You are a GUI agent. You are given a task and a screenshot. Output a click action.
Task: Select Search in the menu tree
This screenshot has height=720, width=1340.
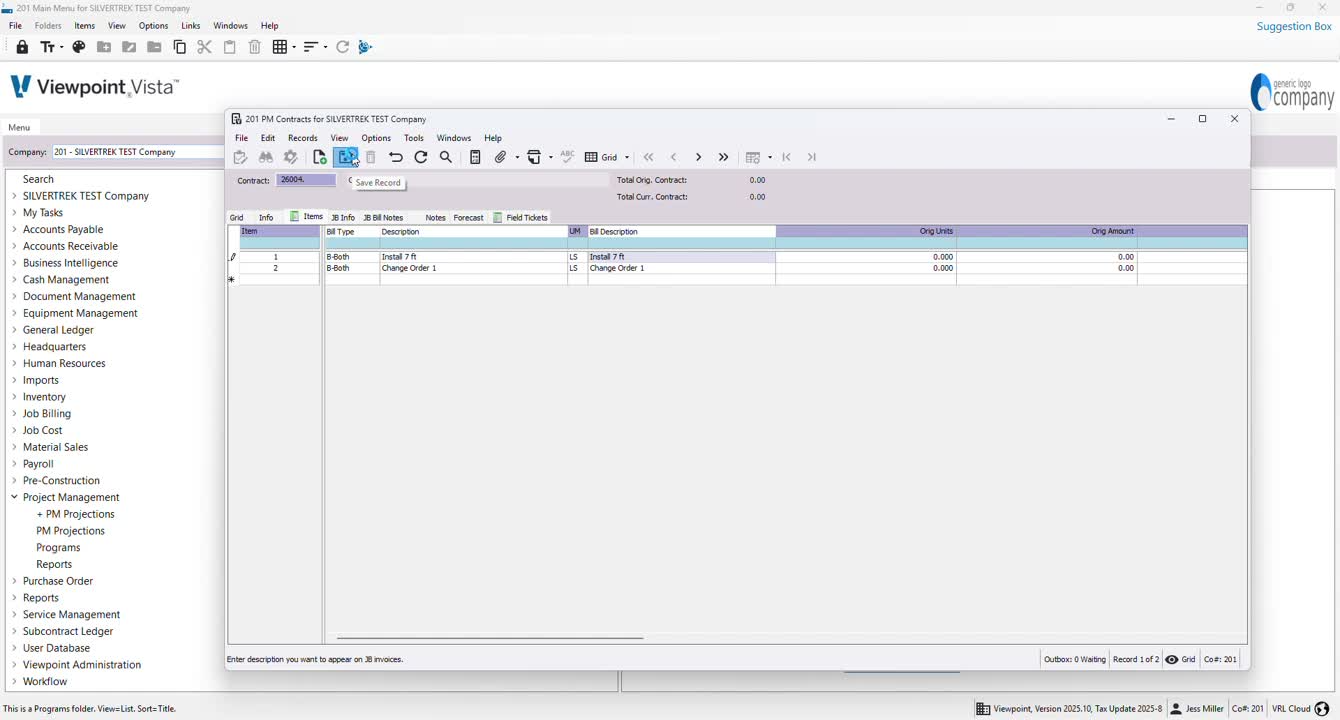[38, 179]
